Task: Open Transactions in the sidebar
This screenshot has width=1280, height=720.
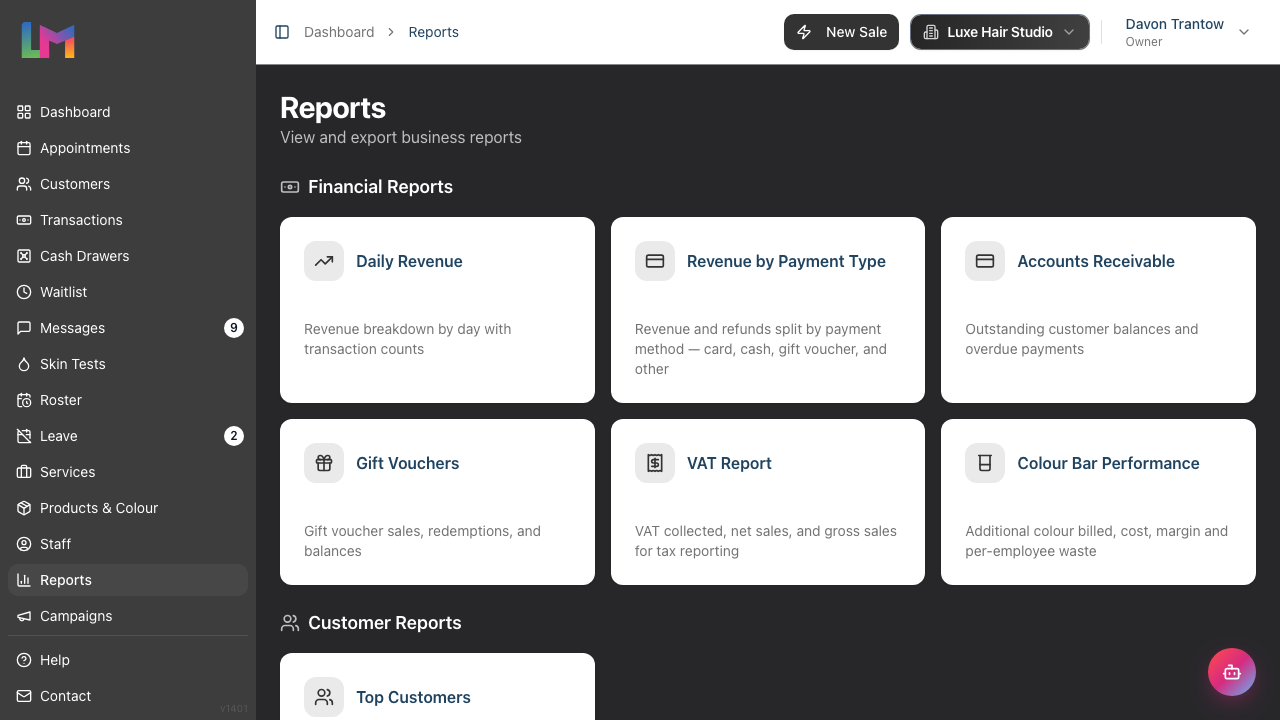Action: 128,220
